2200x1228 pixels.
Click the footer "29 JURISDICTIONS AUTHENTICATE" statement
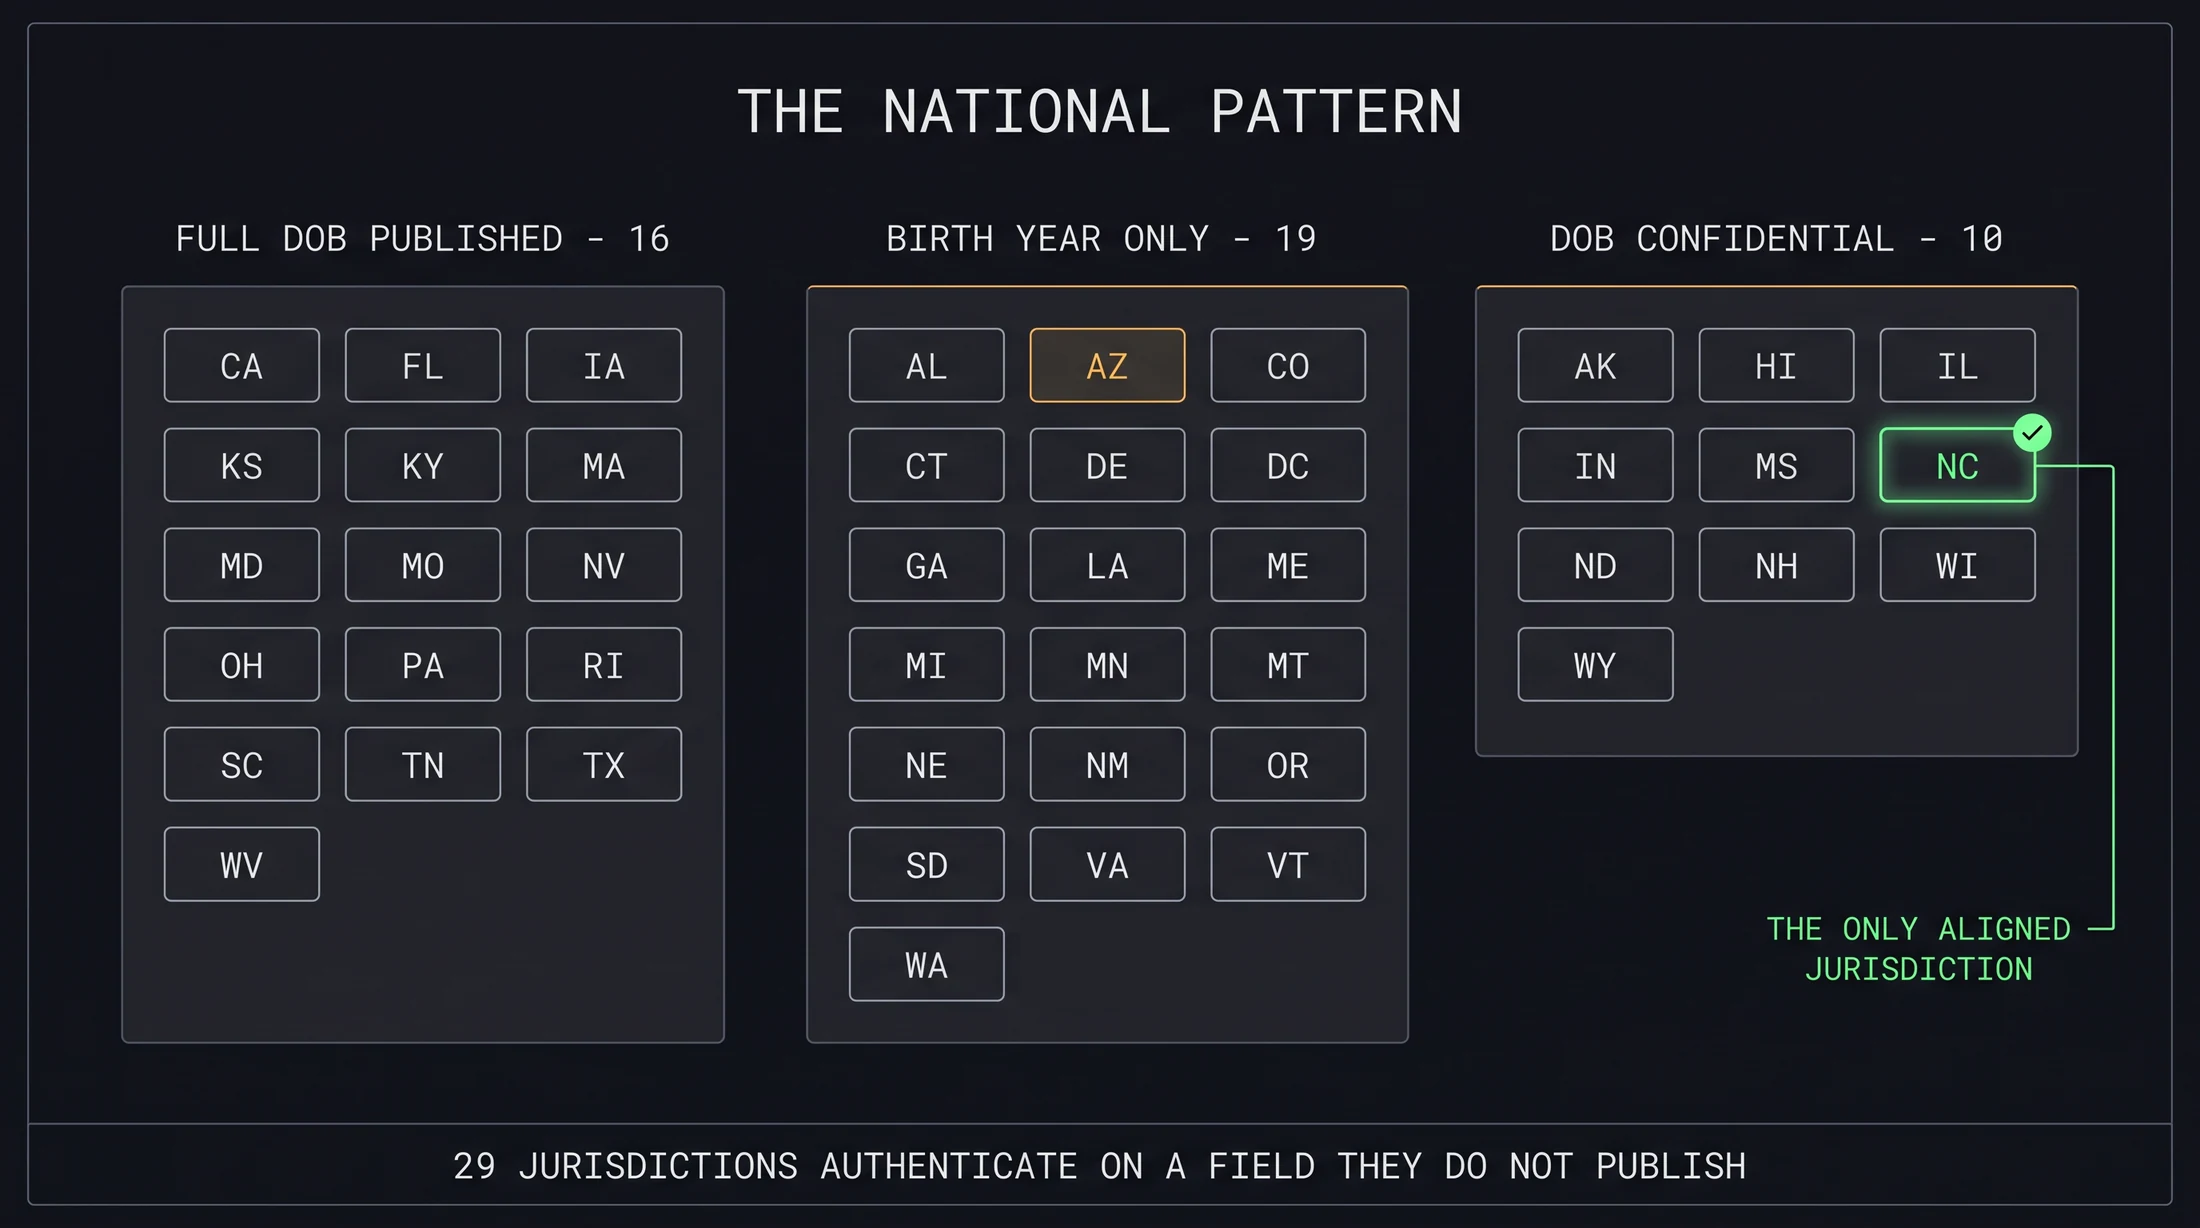tap(1100, 1166)
